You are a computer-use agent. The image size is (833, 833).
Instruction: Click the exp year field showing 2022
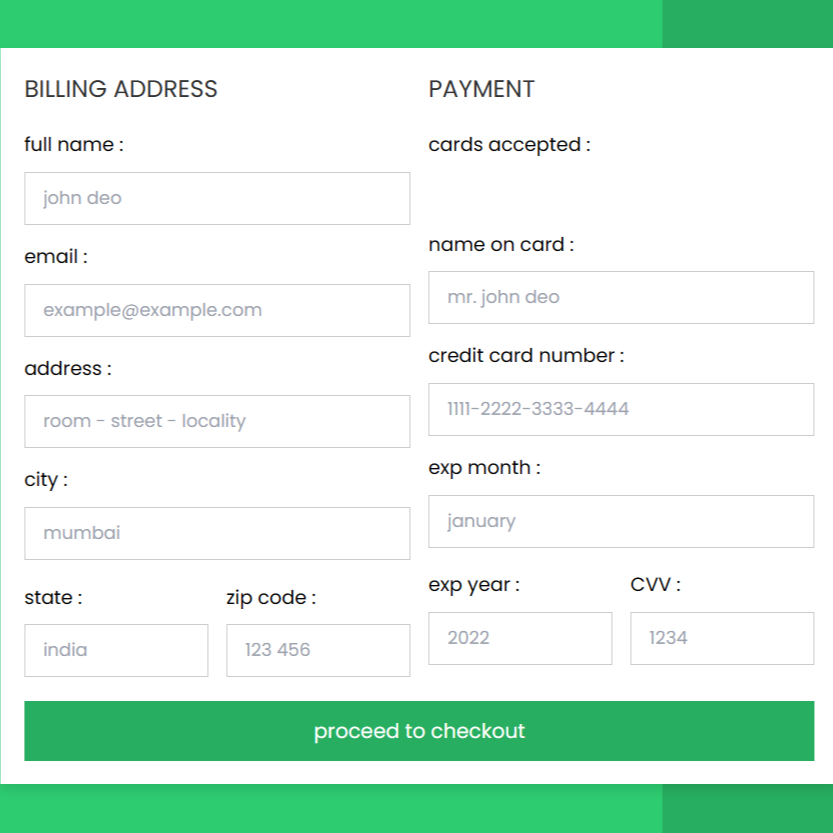coord(520,639)
